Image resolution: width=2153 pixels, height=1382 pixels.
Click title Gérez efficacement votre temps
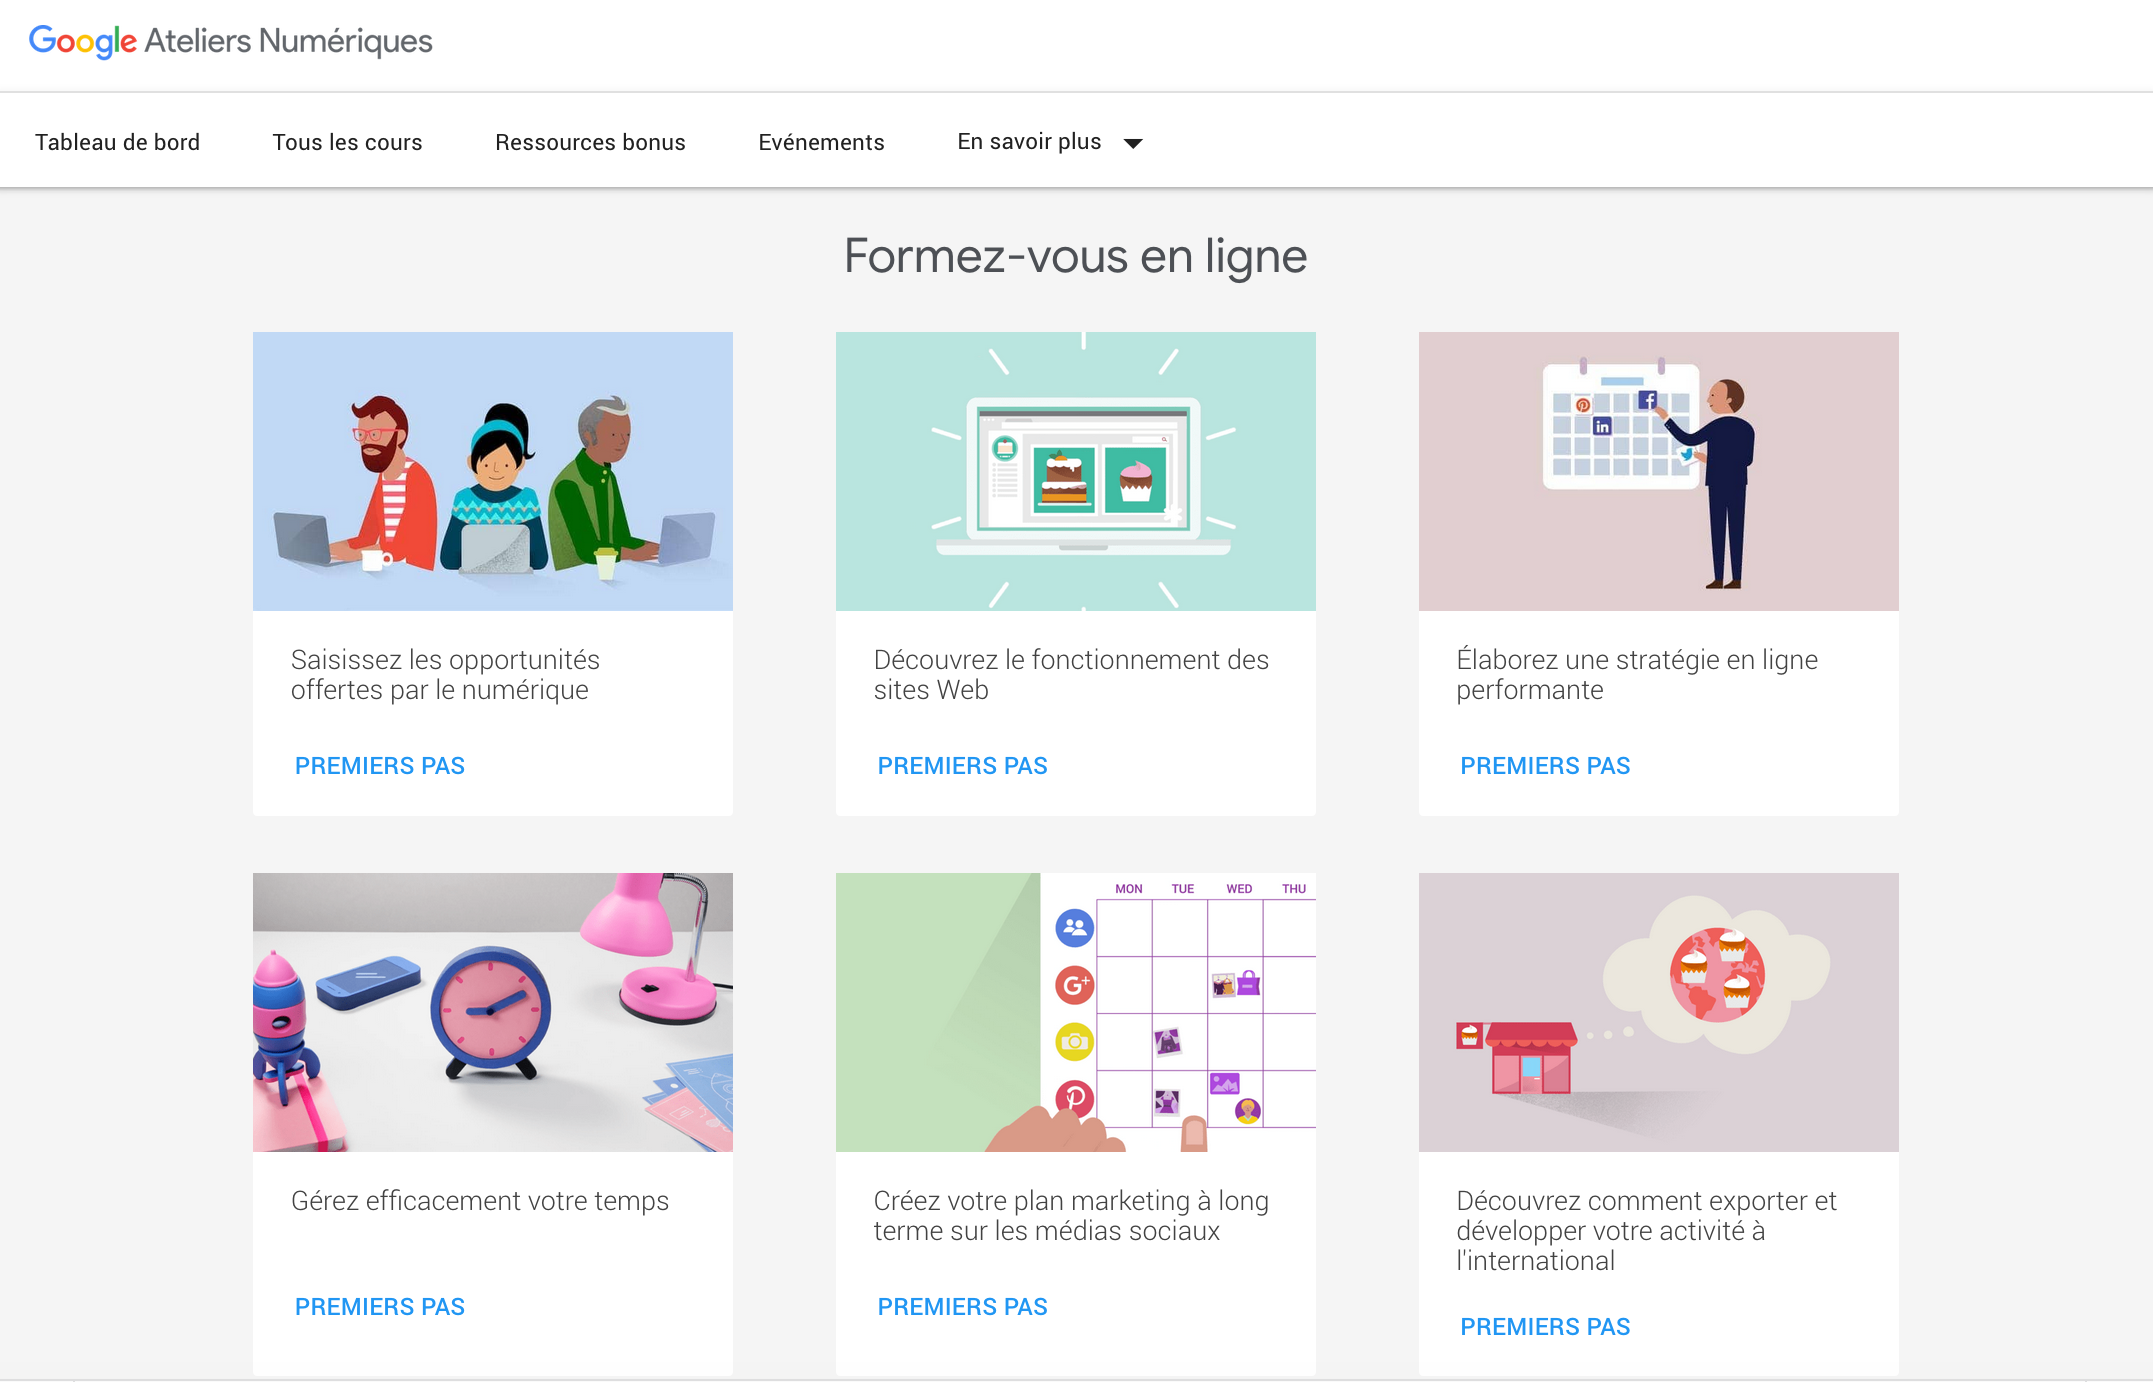point(480,1201)
